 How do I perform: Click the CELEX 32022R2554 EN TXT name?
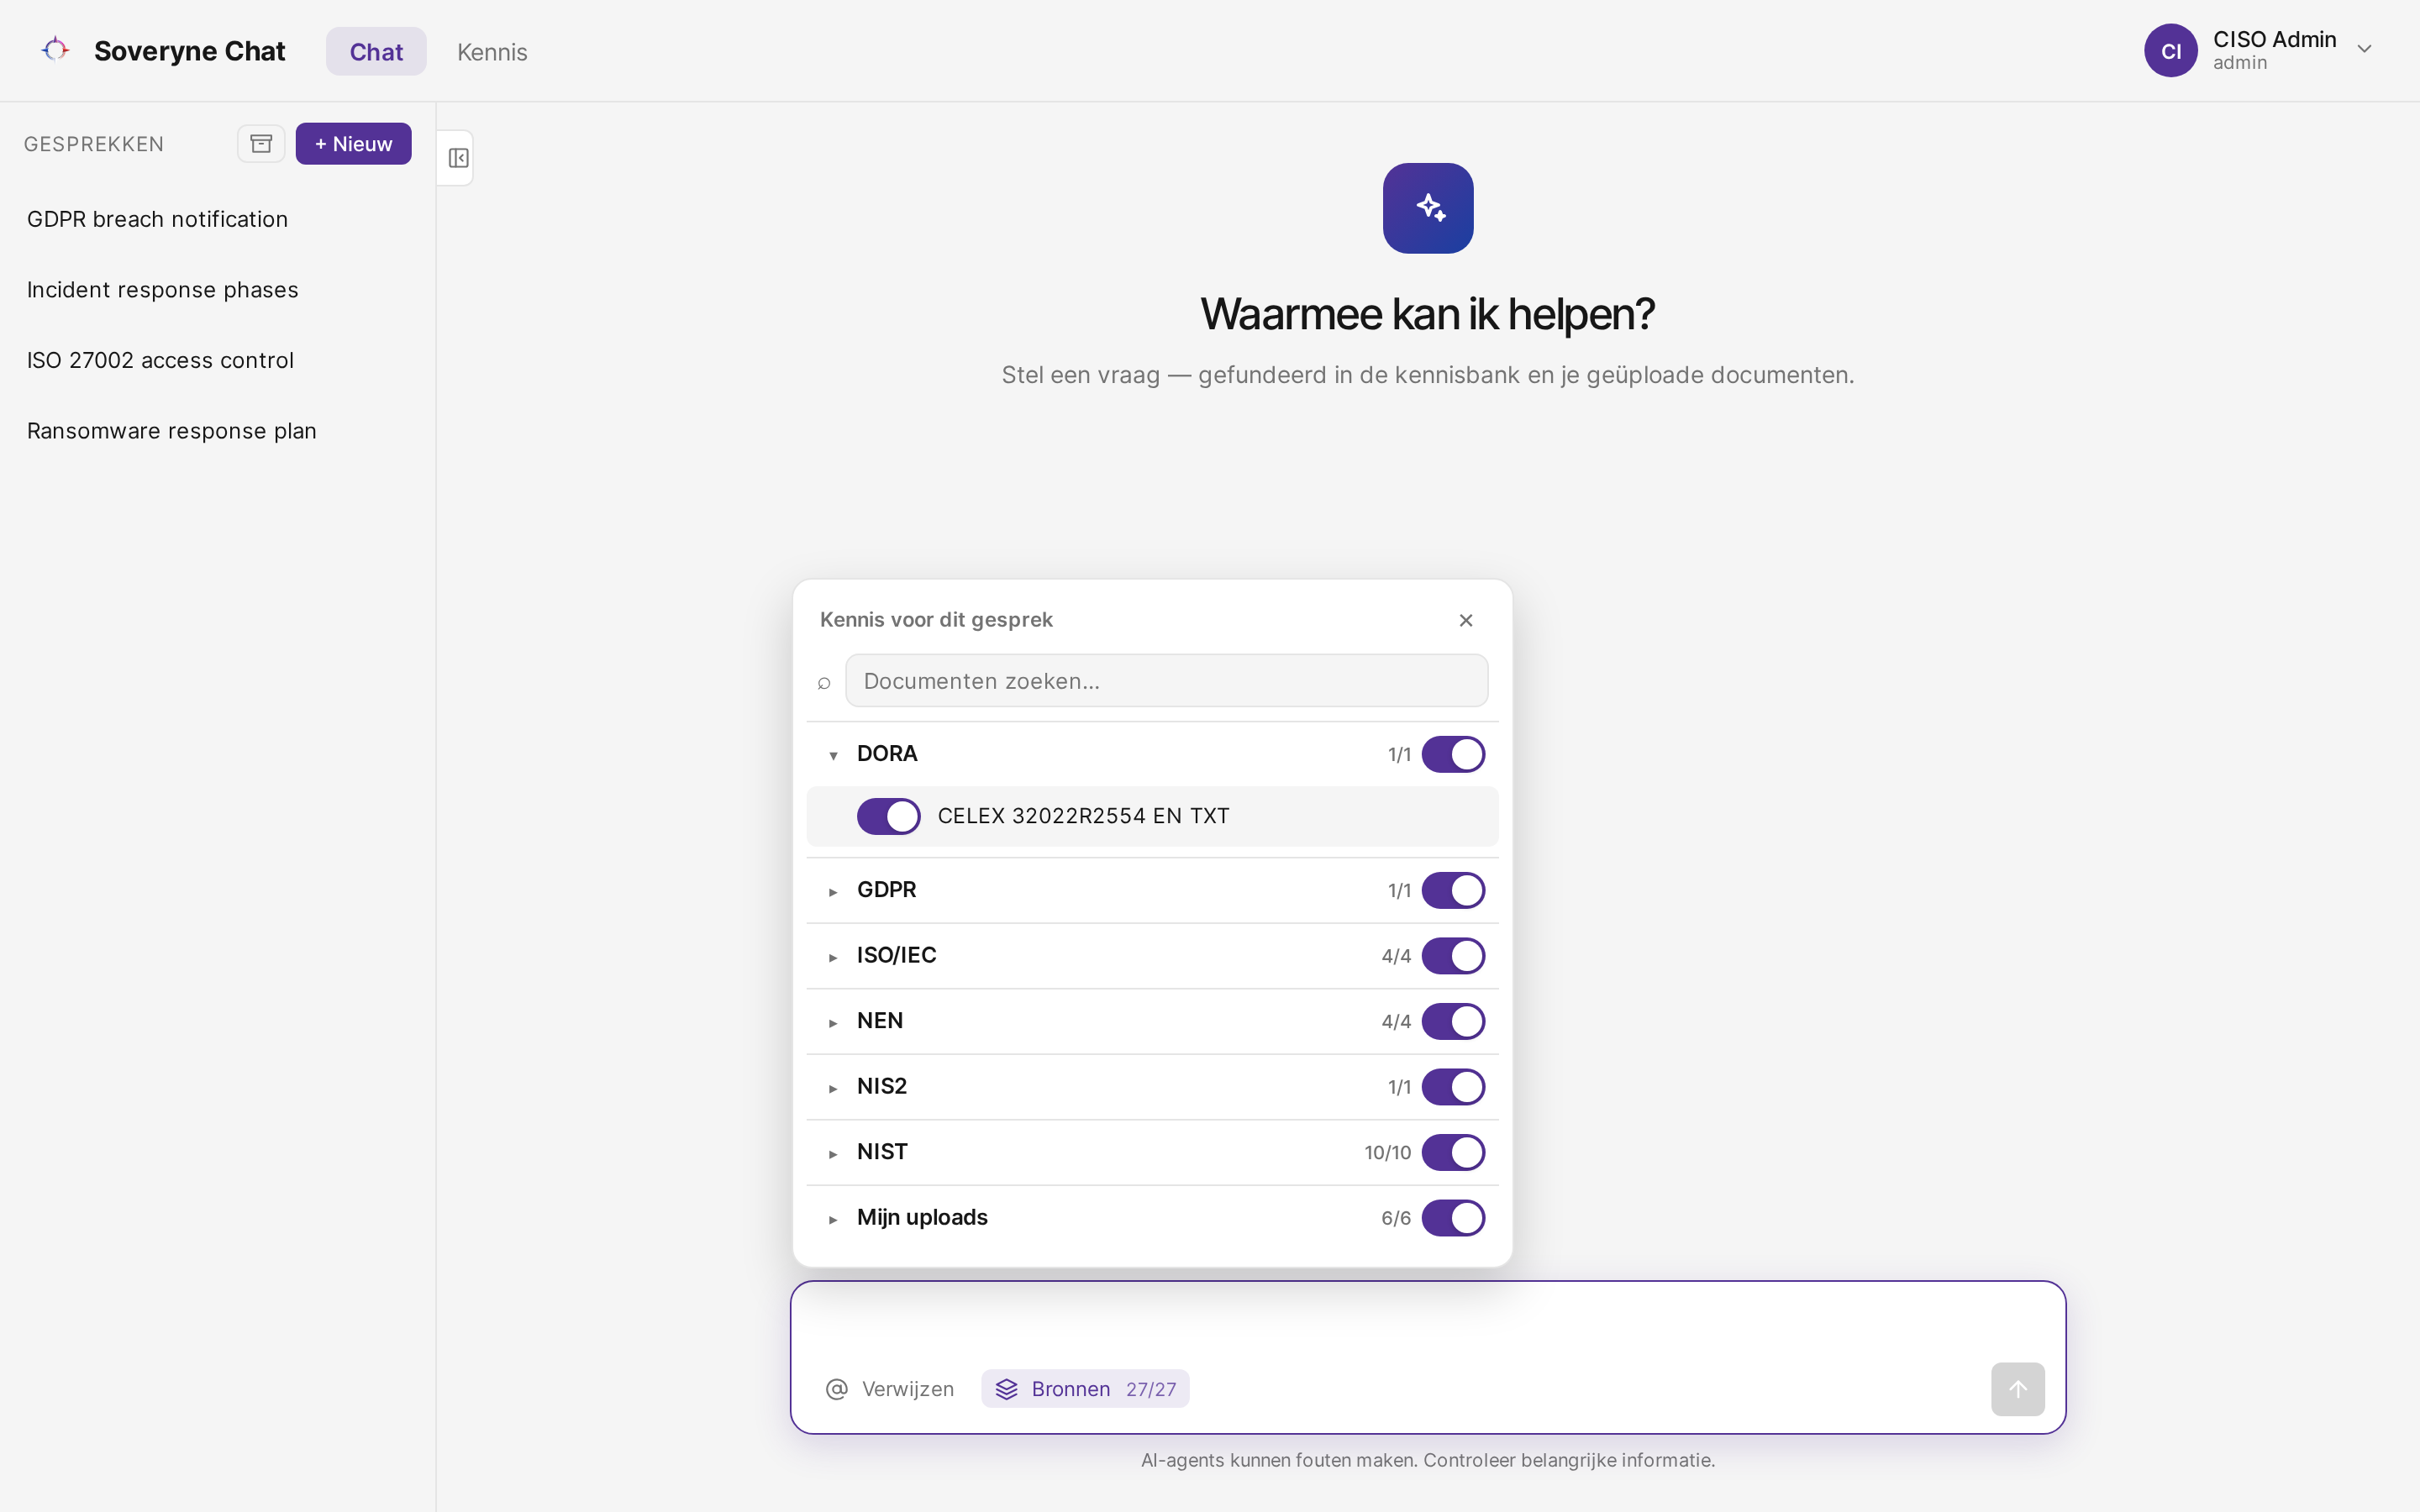point(1083,816)
